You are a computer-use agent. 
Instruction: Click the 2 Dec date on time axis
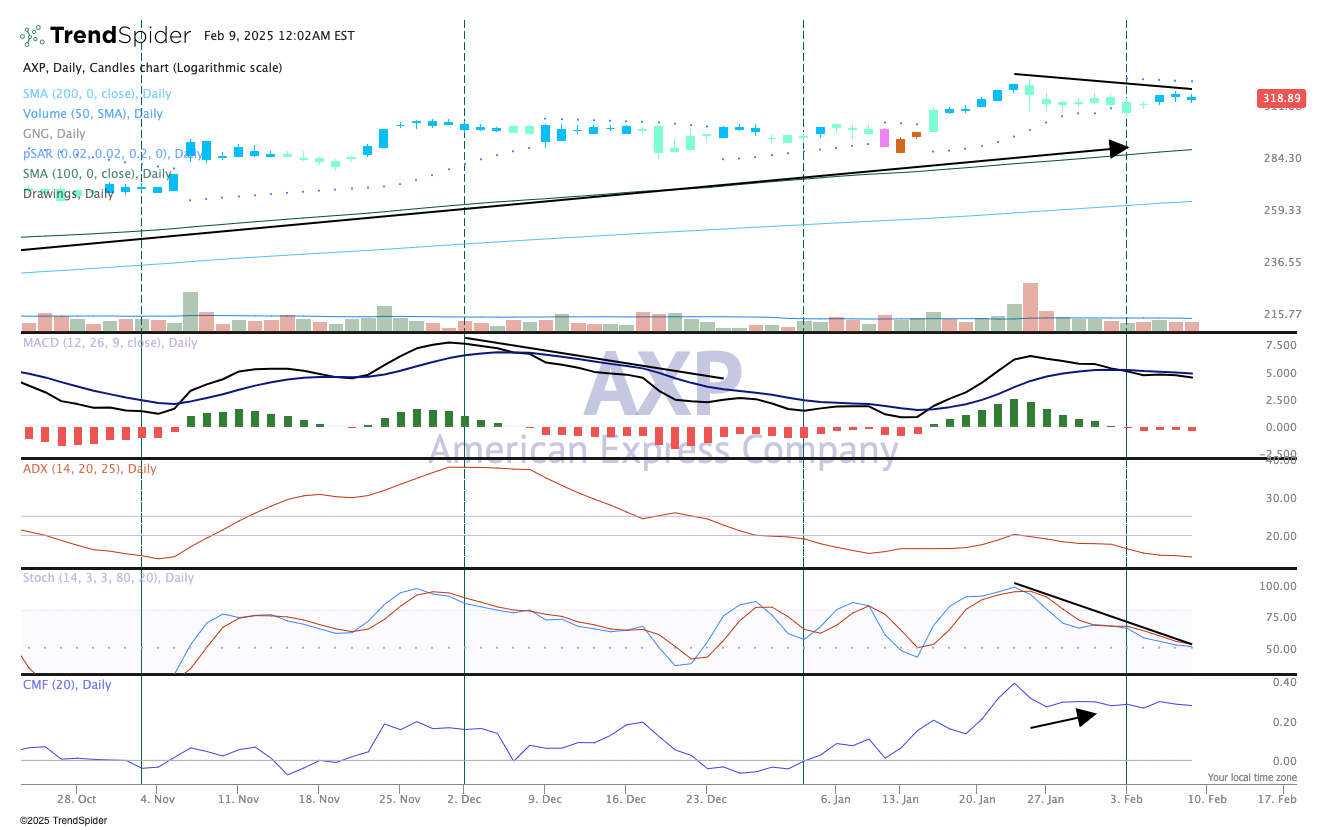(x=464, y=799)
